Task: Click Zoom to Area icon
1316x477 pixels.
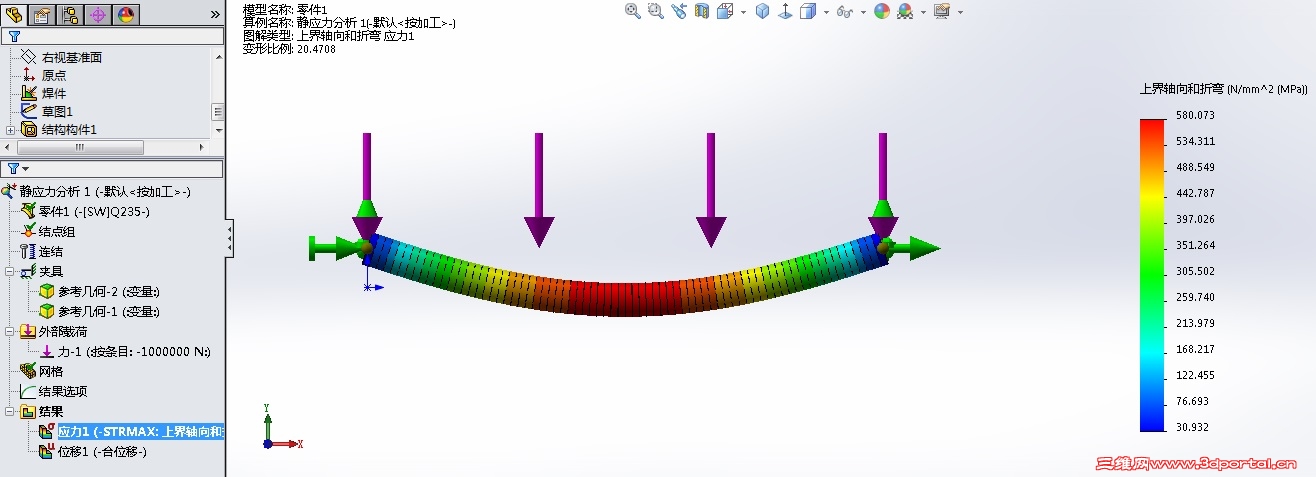Action: pos(655,11)
